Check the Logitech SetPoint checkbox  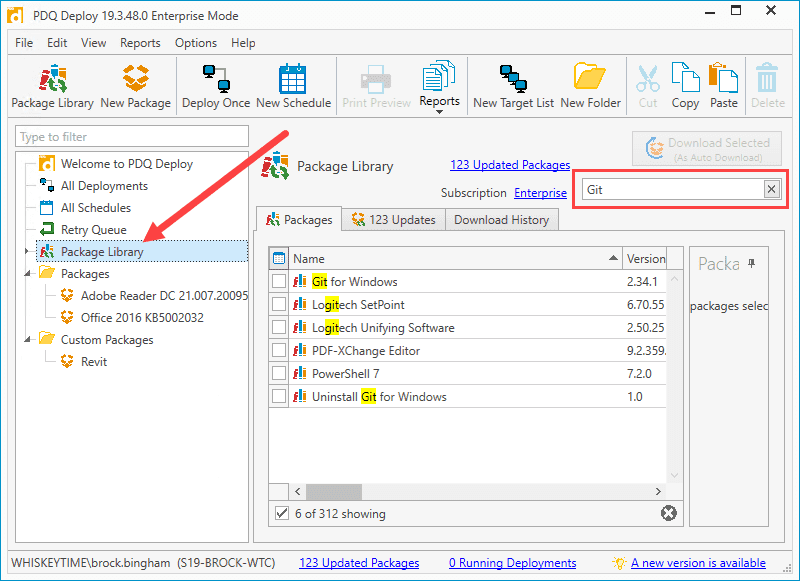(x=279, y=305)
